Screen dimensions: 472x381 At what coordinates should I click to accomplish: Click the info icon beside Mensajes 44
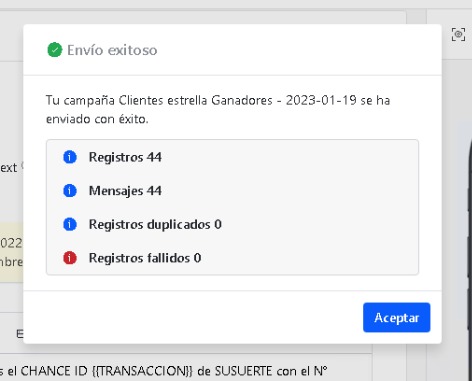click(x=70, y=191)
